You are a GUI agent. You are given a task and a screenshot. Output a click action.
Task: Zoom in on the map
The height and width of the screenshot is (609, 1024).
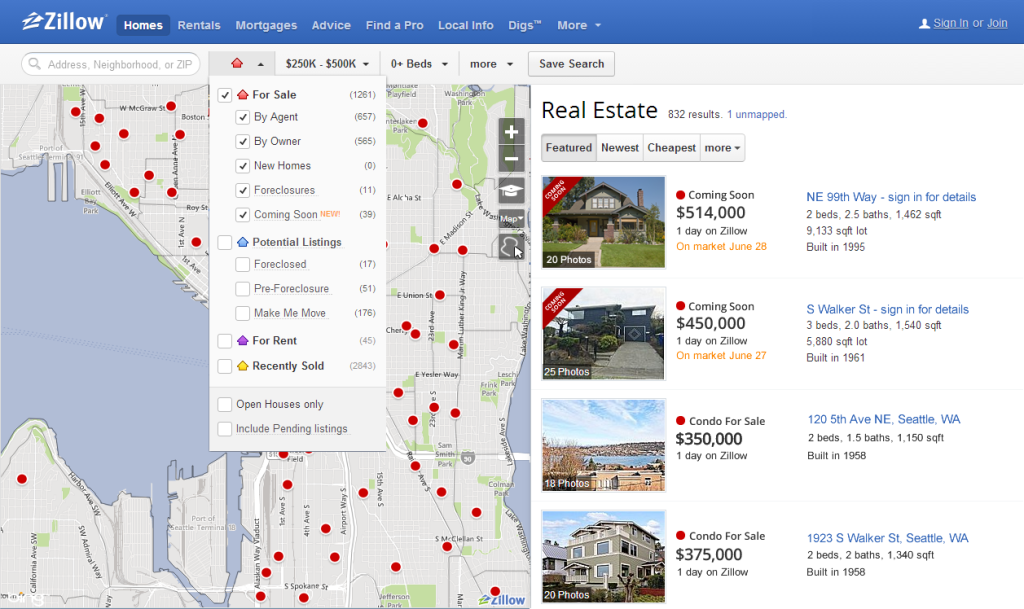click(511, 133)
